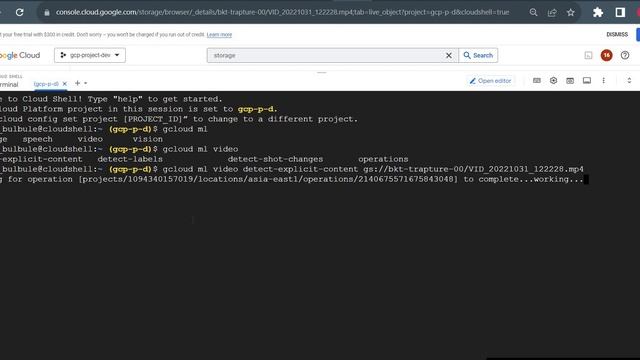Open the terminal keyboard icon
The width and height of the screenshot is (640, 360).
point(537,81)
